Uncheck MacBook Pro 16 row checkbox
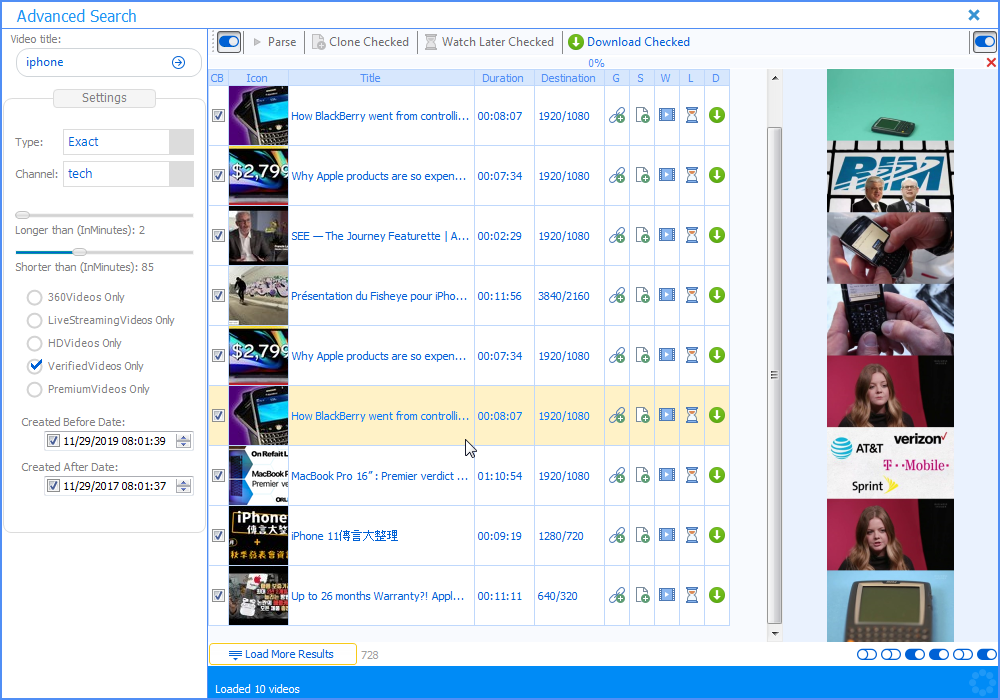 click(218, 475)
